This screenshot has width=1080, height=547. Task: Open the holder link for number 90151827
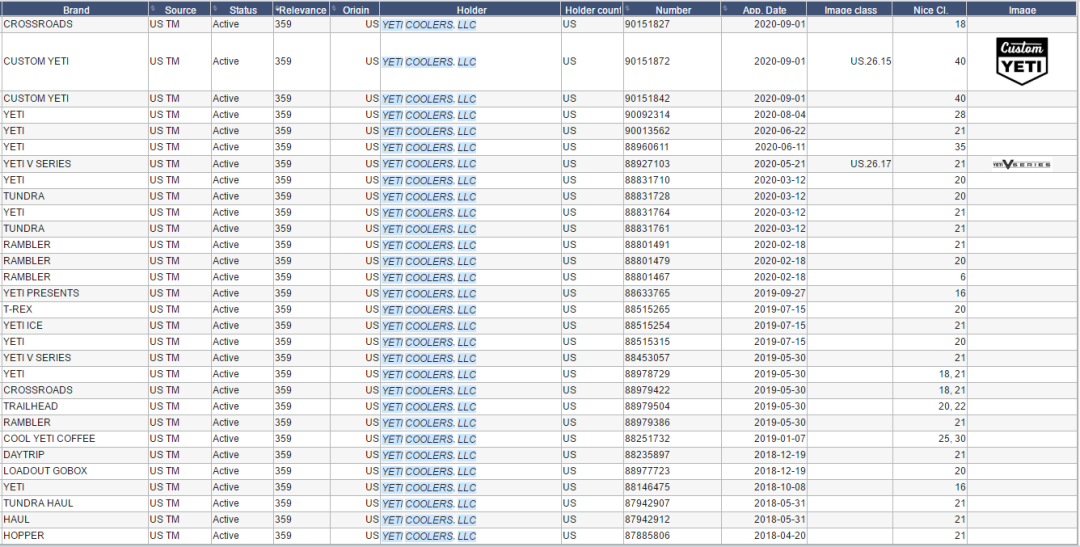coord(429,25)
